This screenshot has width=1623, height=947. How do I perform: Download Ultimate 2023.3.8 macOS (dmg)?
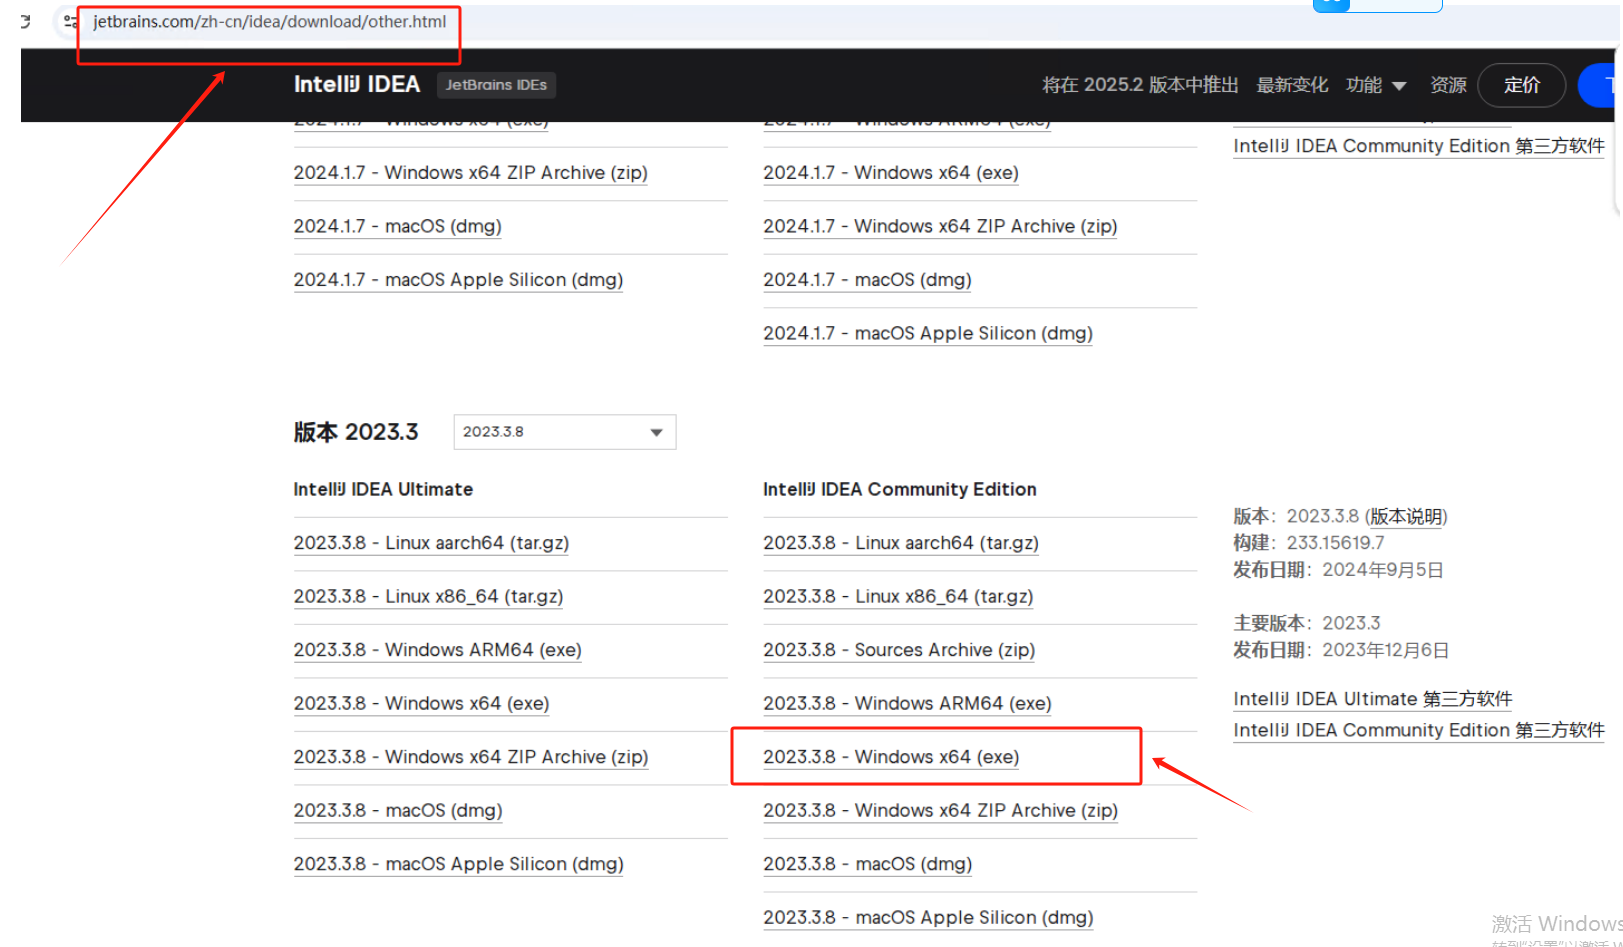click(x=398, y=811)
